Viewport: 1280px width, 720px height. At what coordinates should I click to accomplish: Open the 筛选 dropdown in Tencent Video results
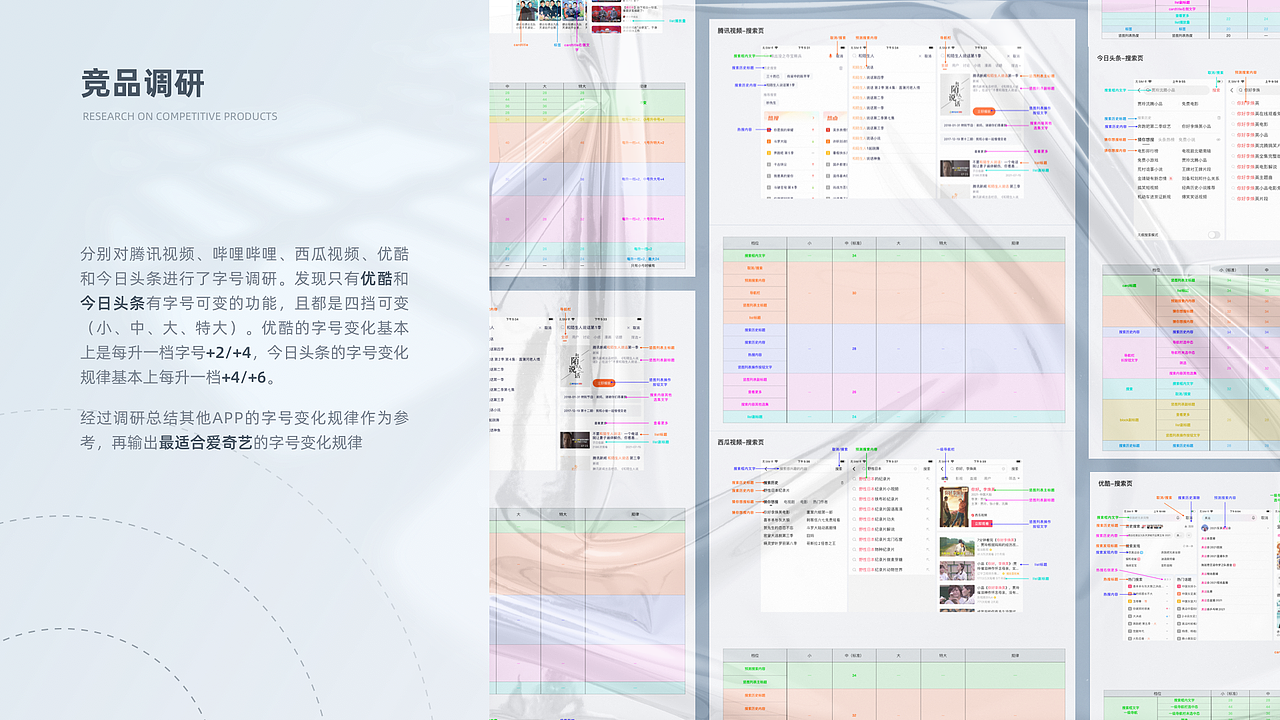[x=1016, y=65]
